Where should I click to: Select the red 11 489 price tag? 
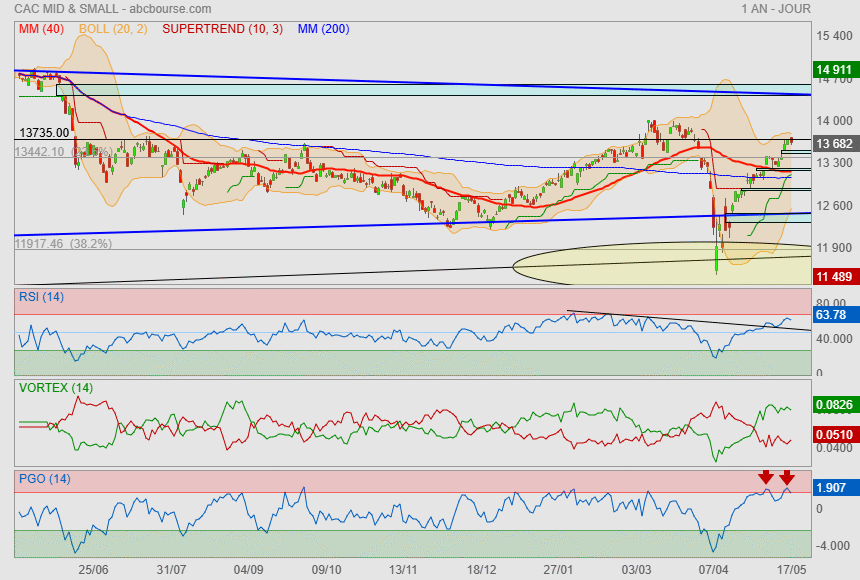point(834,277)
